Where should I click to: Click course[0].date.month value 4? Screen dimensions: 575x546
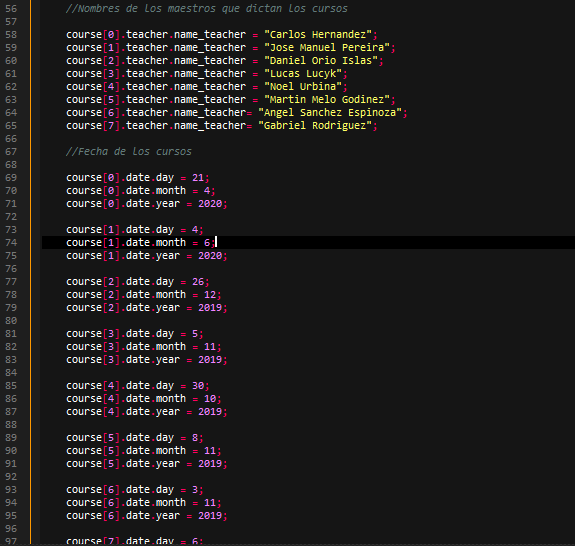tap(207, 191)
